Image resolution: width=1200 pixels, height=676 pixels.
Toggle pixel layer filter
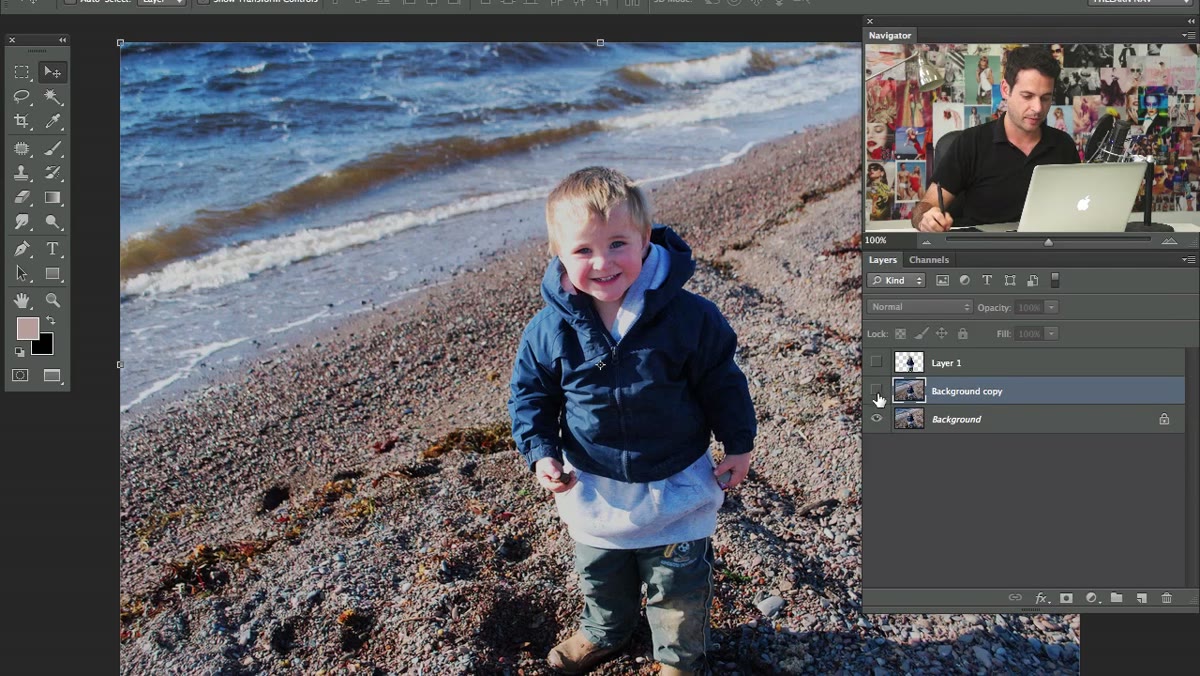coord(942,281)
